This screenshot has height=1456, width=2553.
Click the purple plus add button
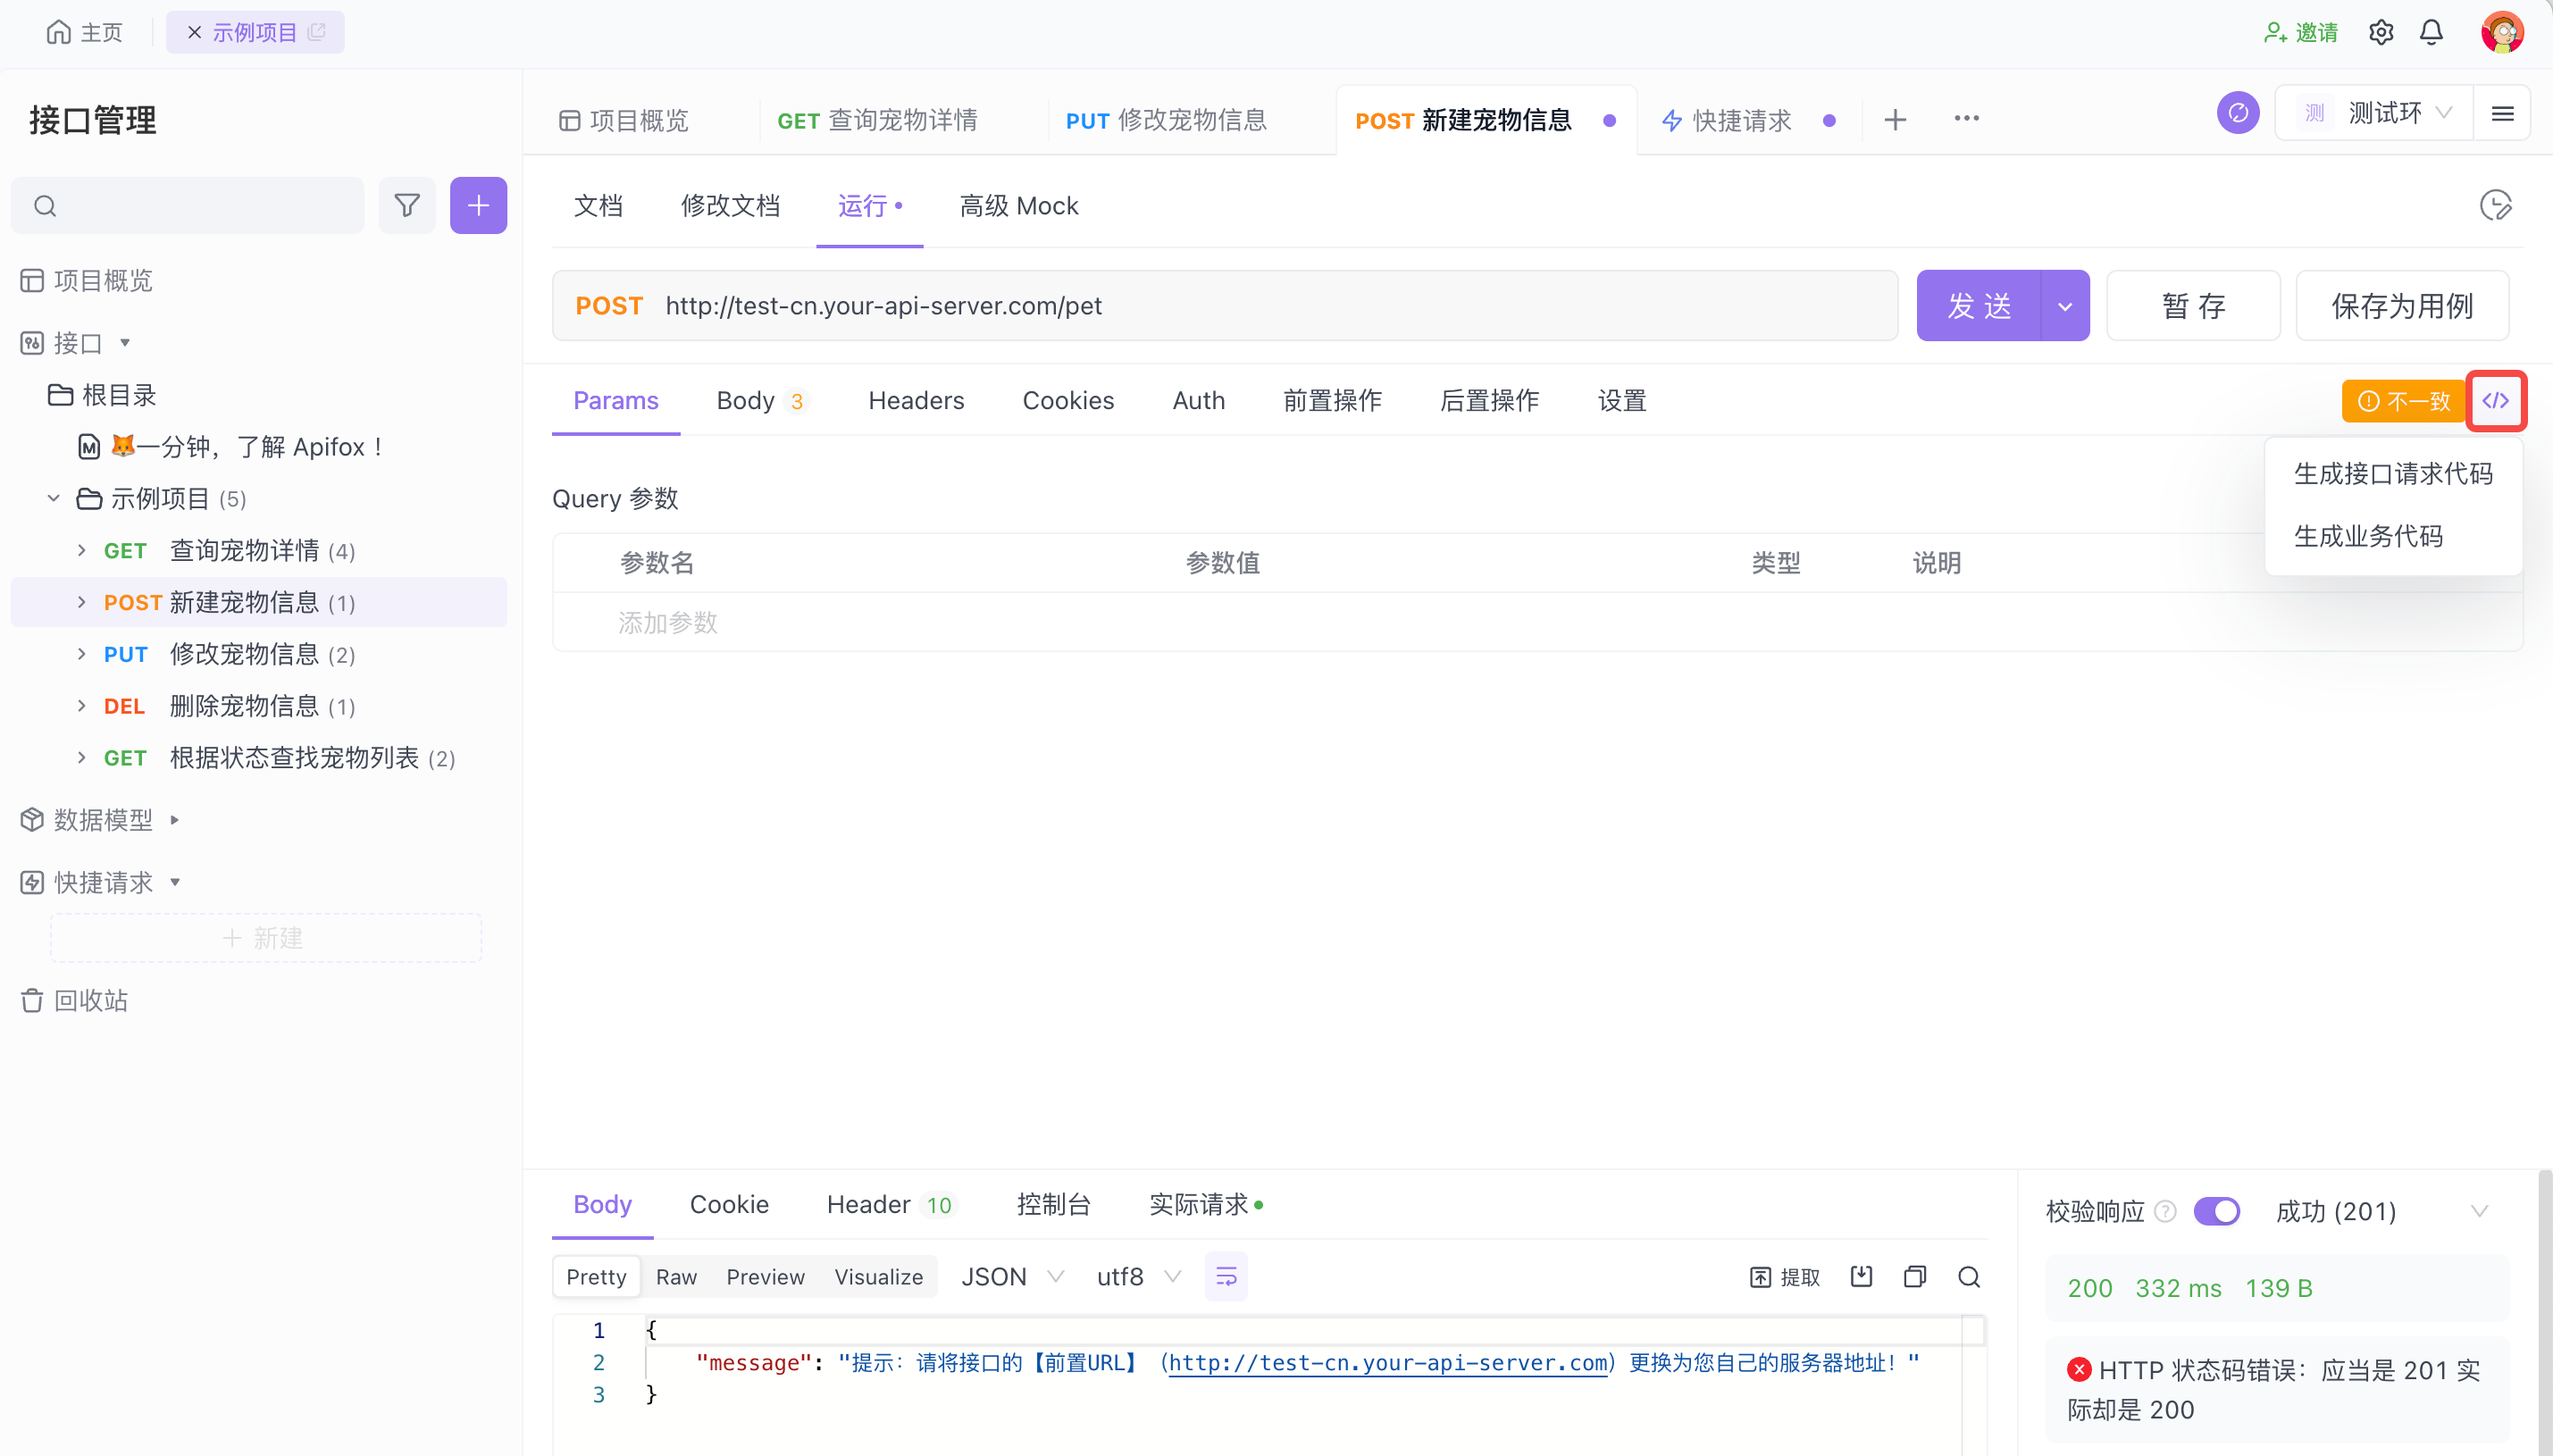tap(478, 206)
